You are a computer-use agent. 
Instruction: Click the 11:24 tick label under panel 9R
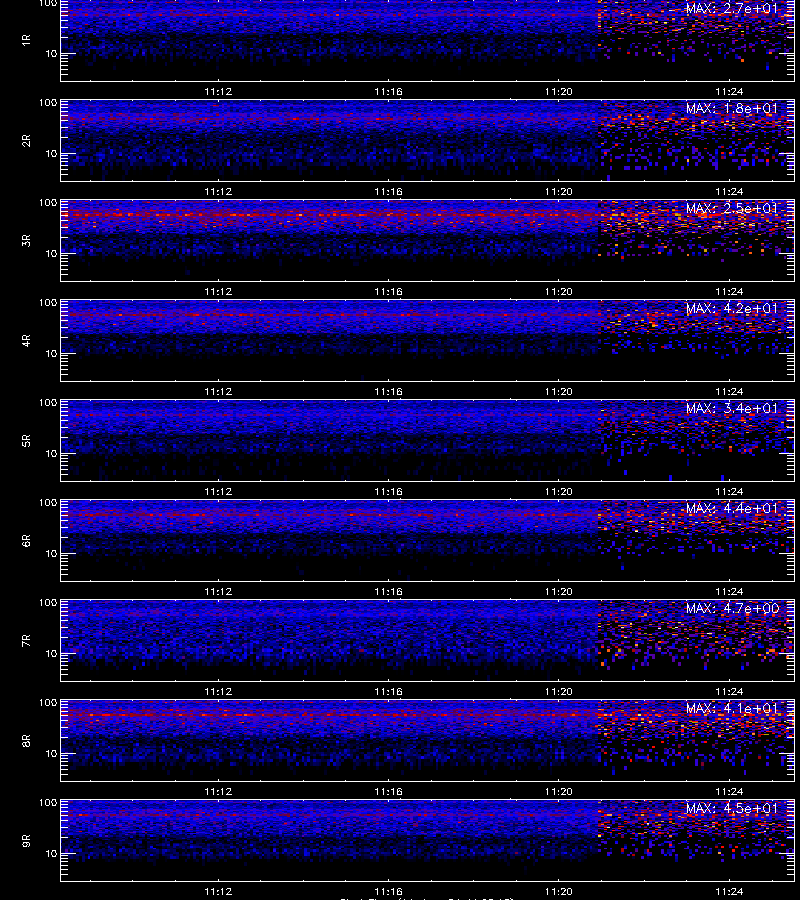click(729, 892)
